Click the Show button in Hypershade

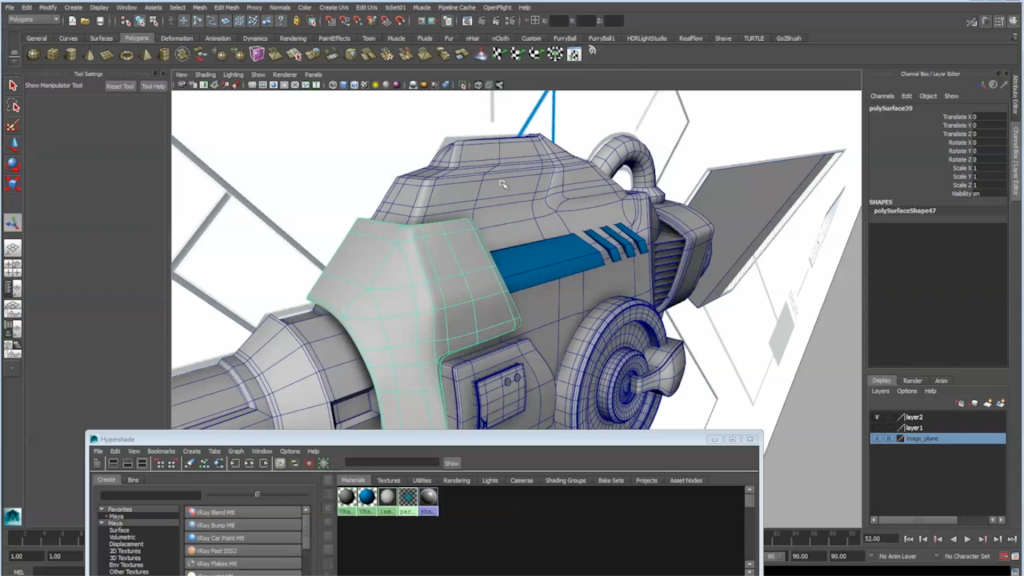point(452,463)
